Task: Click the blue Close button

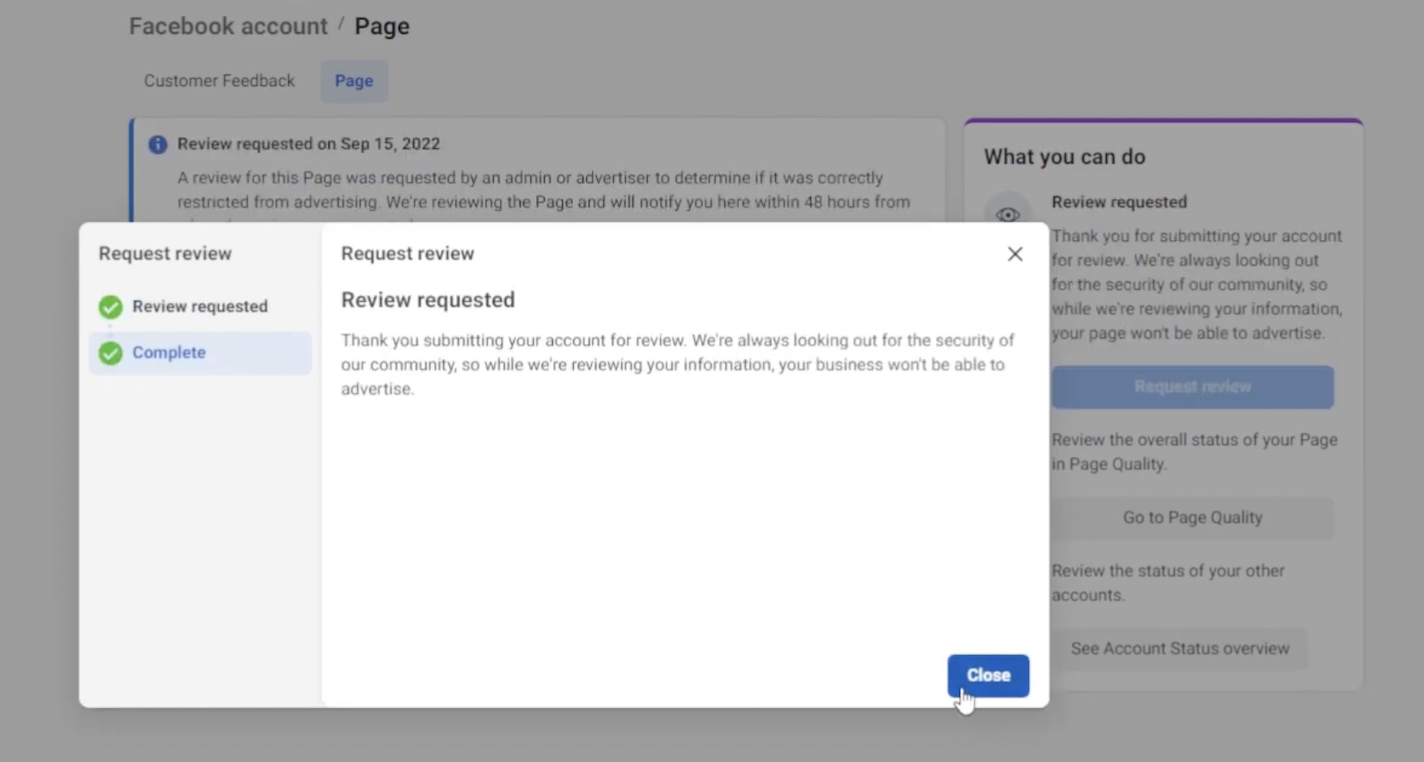Action: (x=988, y=676)
